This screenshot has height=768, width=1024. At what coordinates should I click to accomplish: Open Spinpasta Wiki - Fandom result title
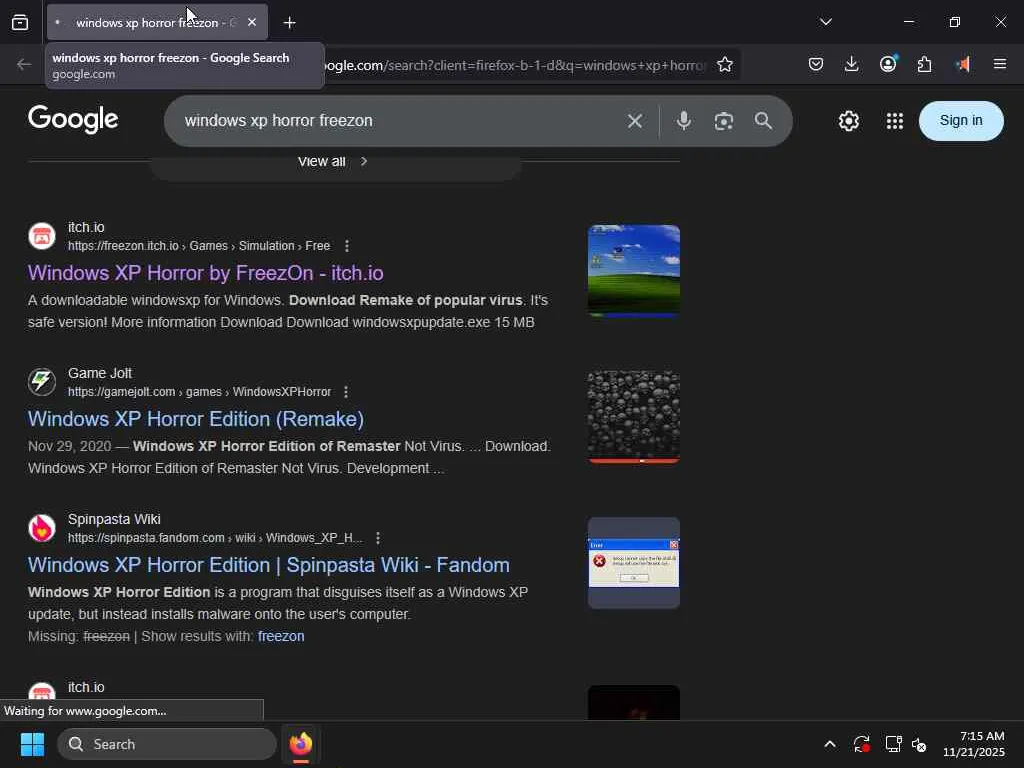point(268,565)
